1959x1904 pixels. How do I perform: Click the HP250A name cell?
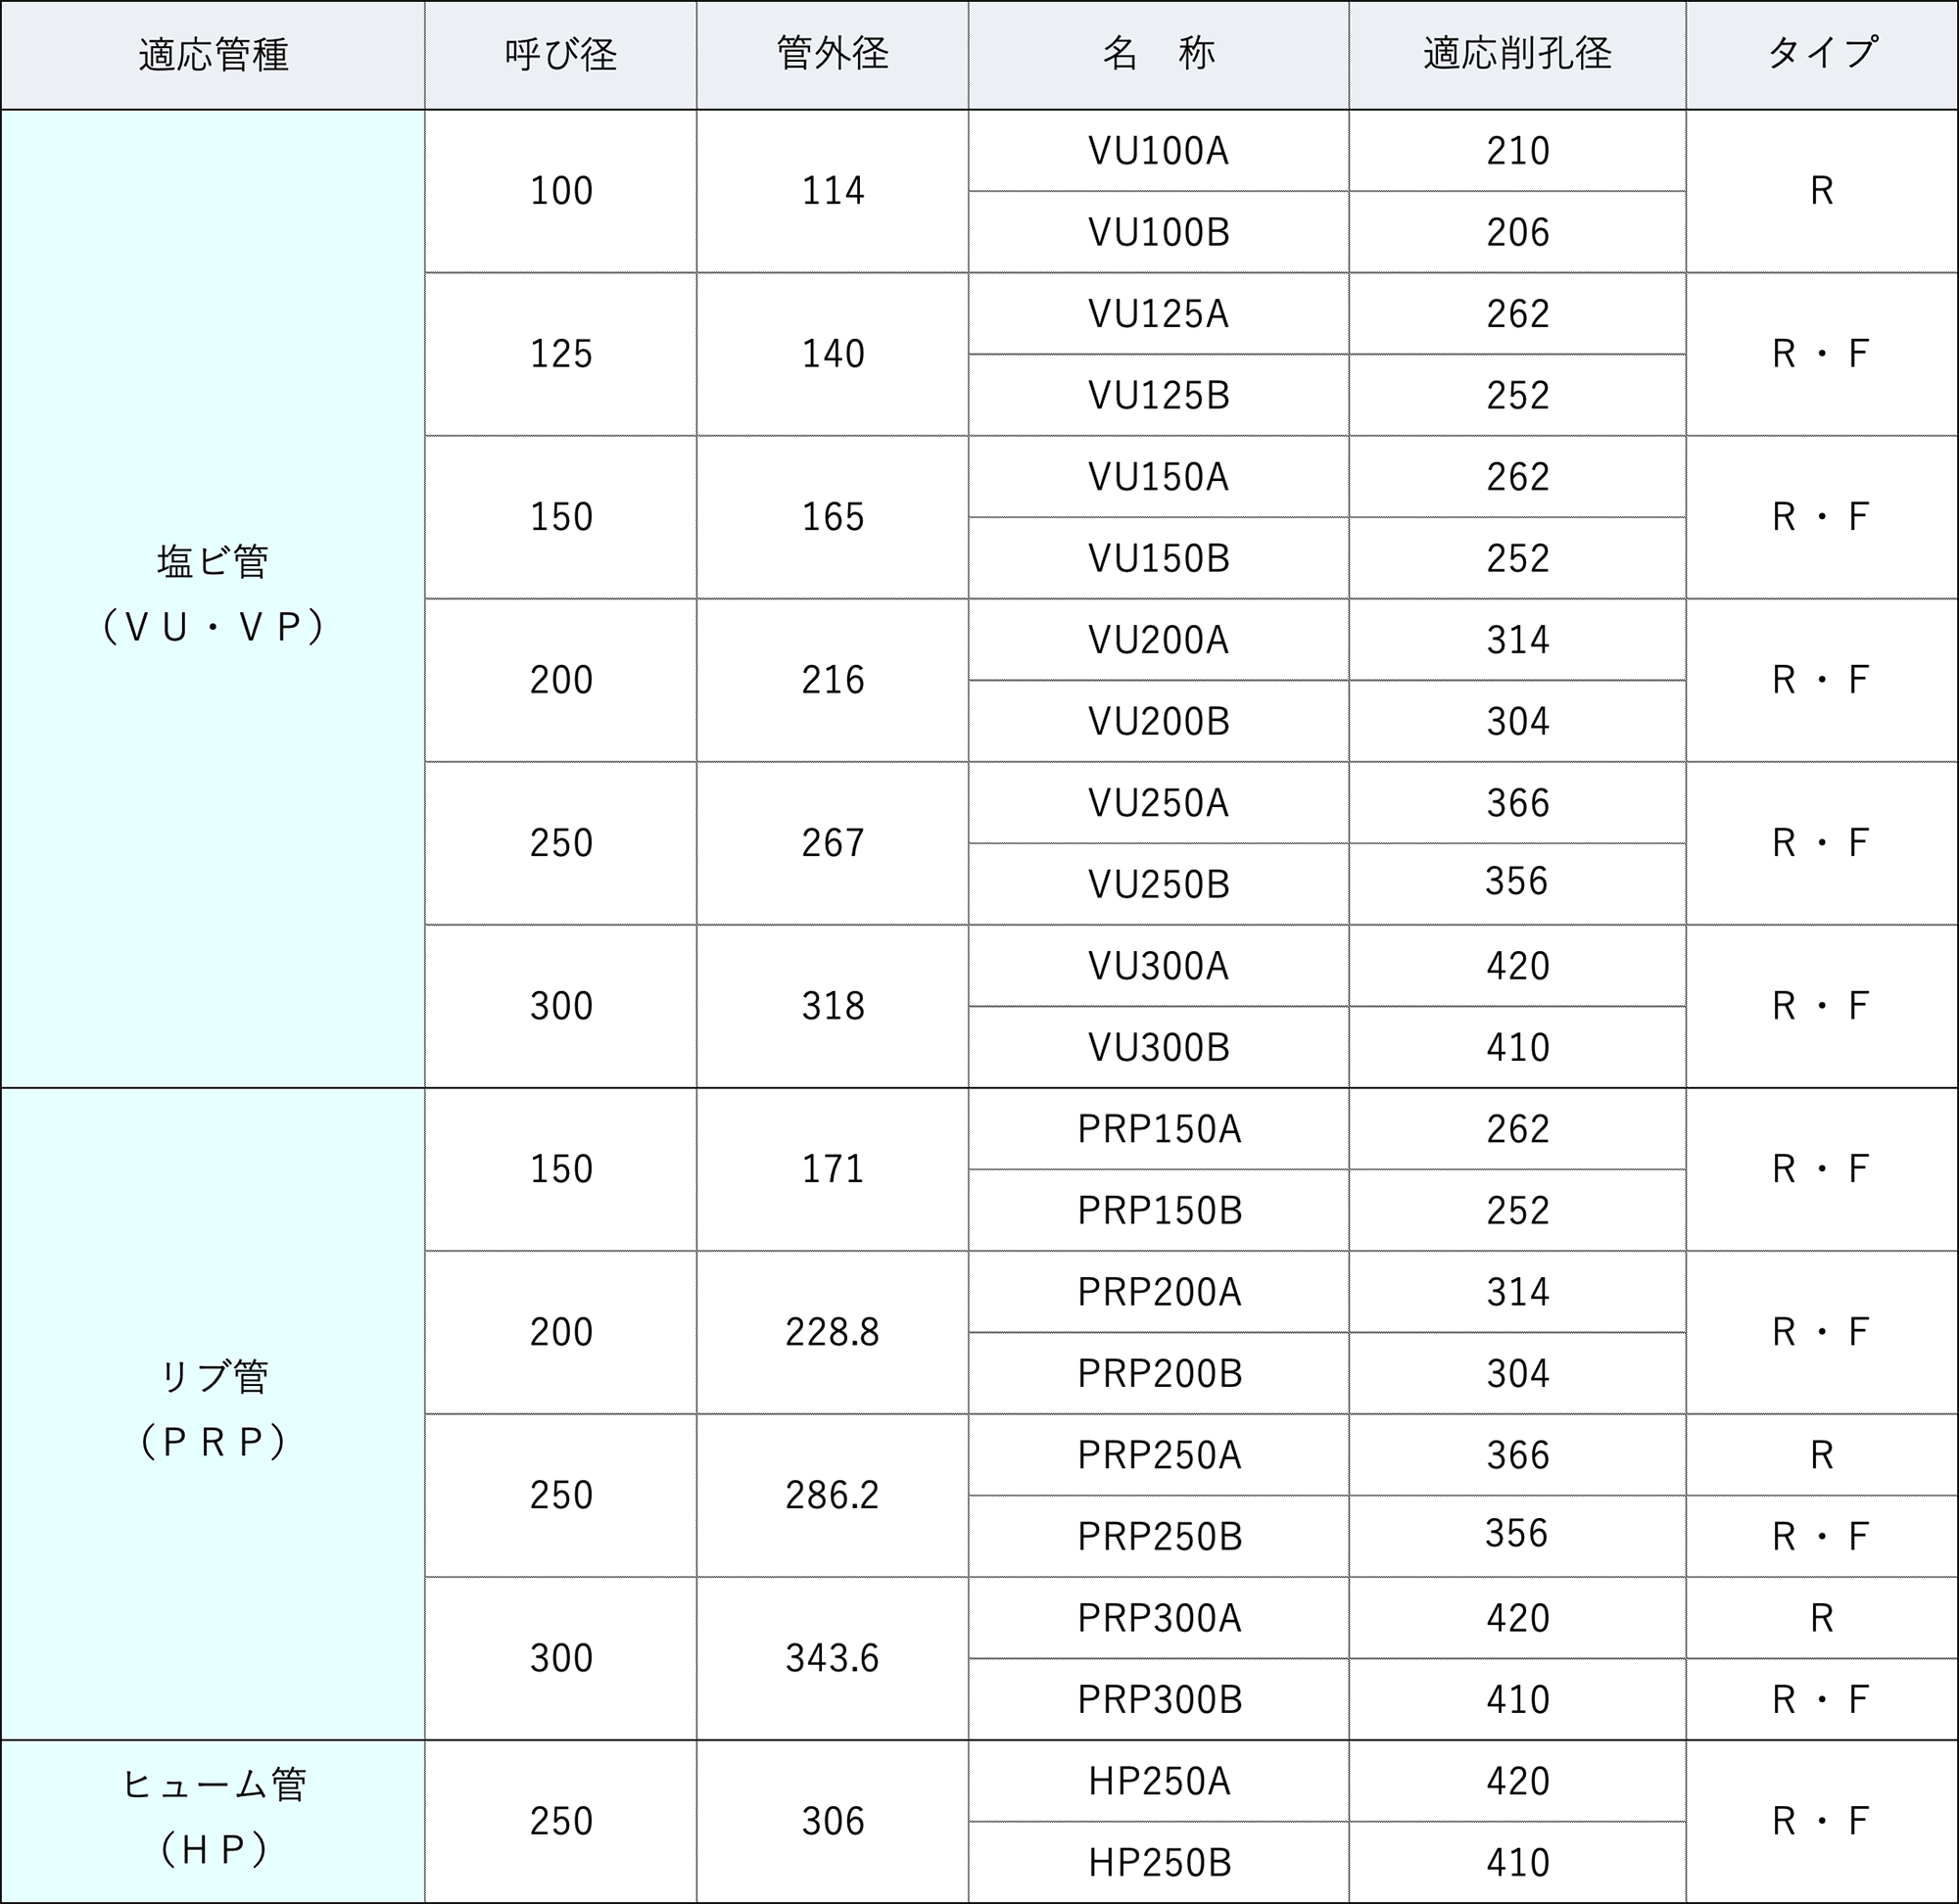point(1159,1781)
